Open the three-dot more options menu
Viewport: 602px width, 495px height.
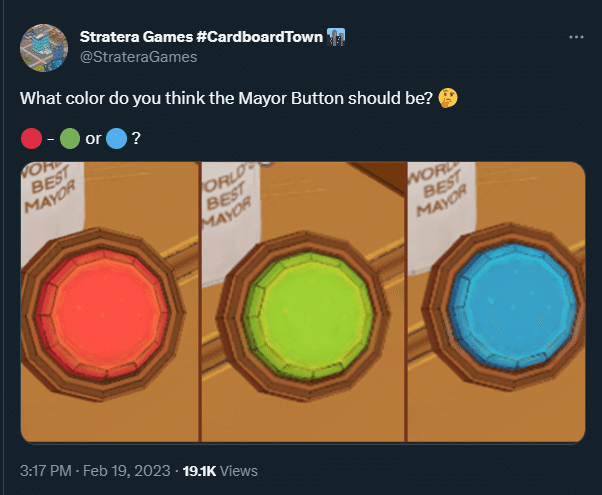(x=576, y=37)
